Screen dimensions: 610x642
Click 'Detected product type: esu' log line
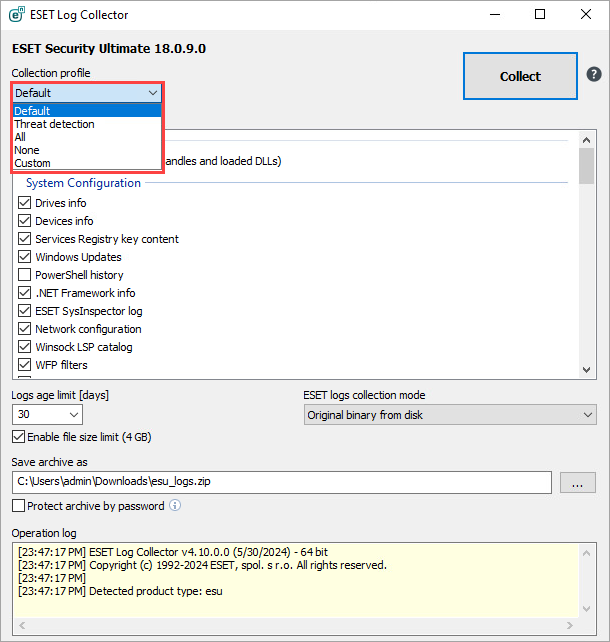click(120, 591)
